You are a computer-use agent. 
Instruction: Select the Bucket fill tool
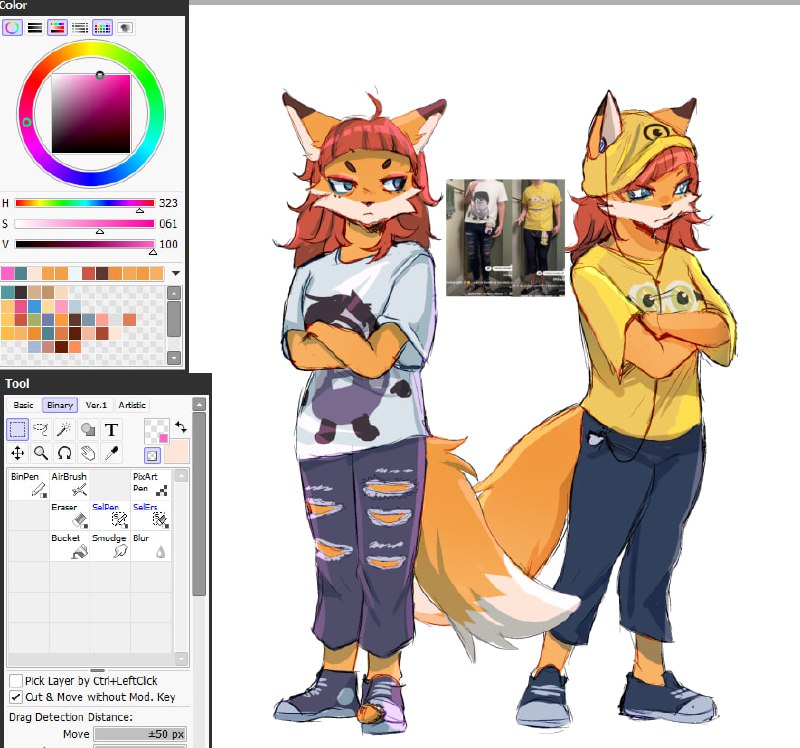pyautogui.click(x=69, y=546)
